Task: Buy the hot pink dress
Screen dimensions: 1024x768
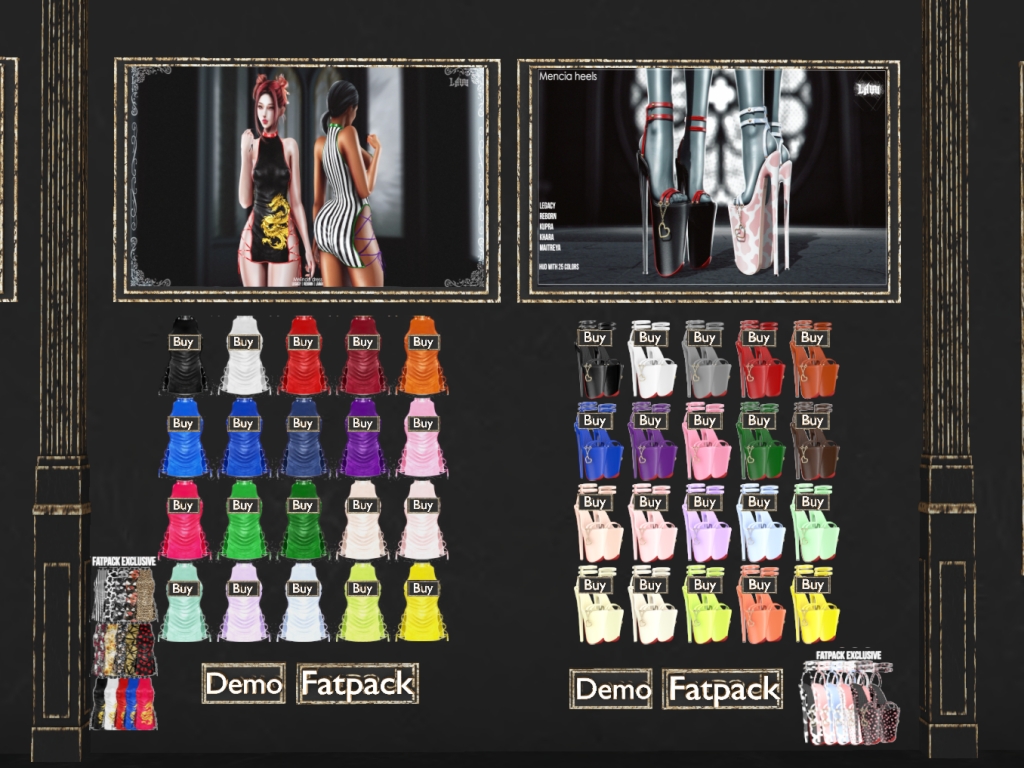Action: 184,505
